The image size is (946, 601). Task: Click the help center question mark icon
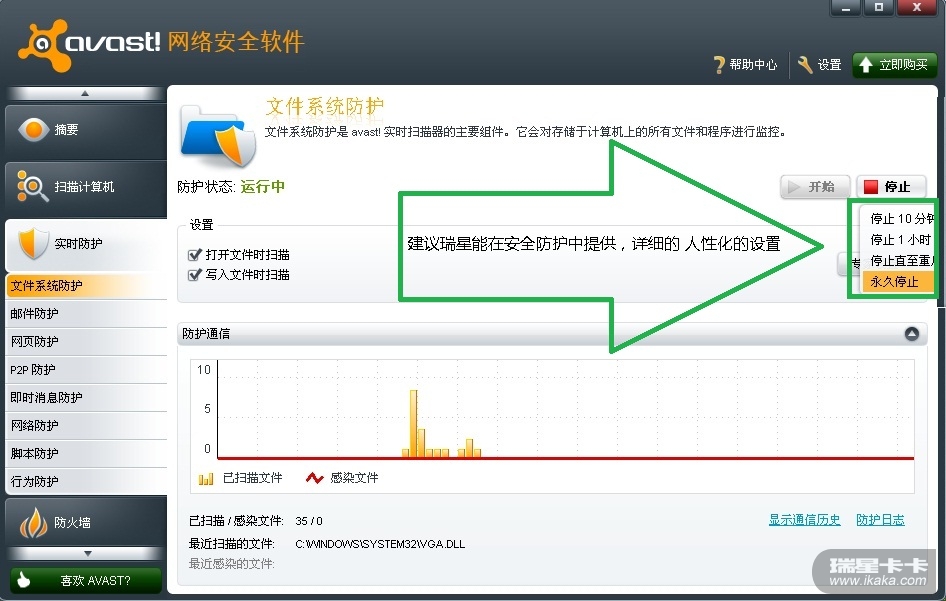pyautogui.click(x=719, y=65)
